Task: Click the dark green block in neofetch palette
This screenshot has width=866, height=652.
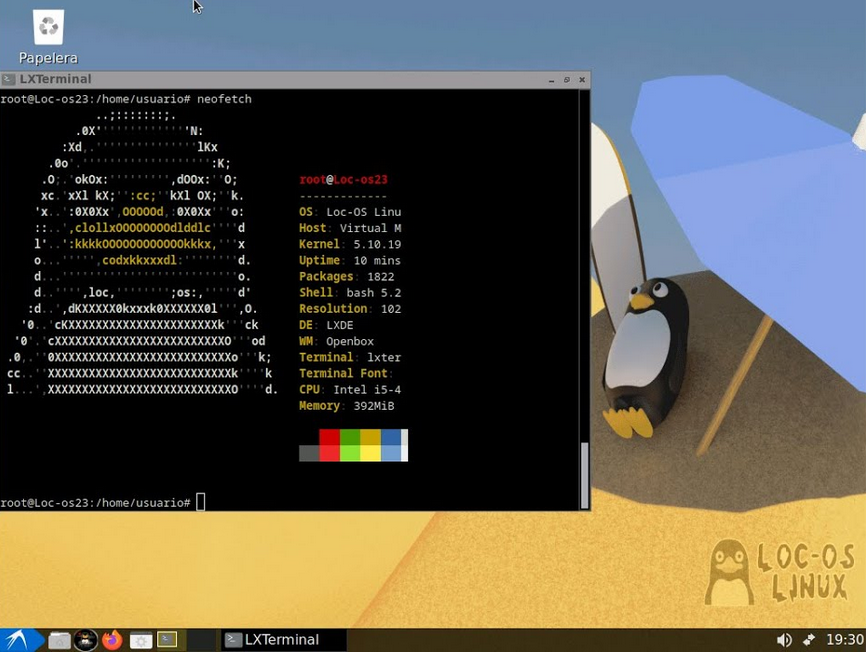Action: [350, 437]
